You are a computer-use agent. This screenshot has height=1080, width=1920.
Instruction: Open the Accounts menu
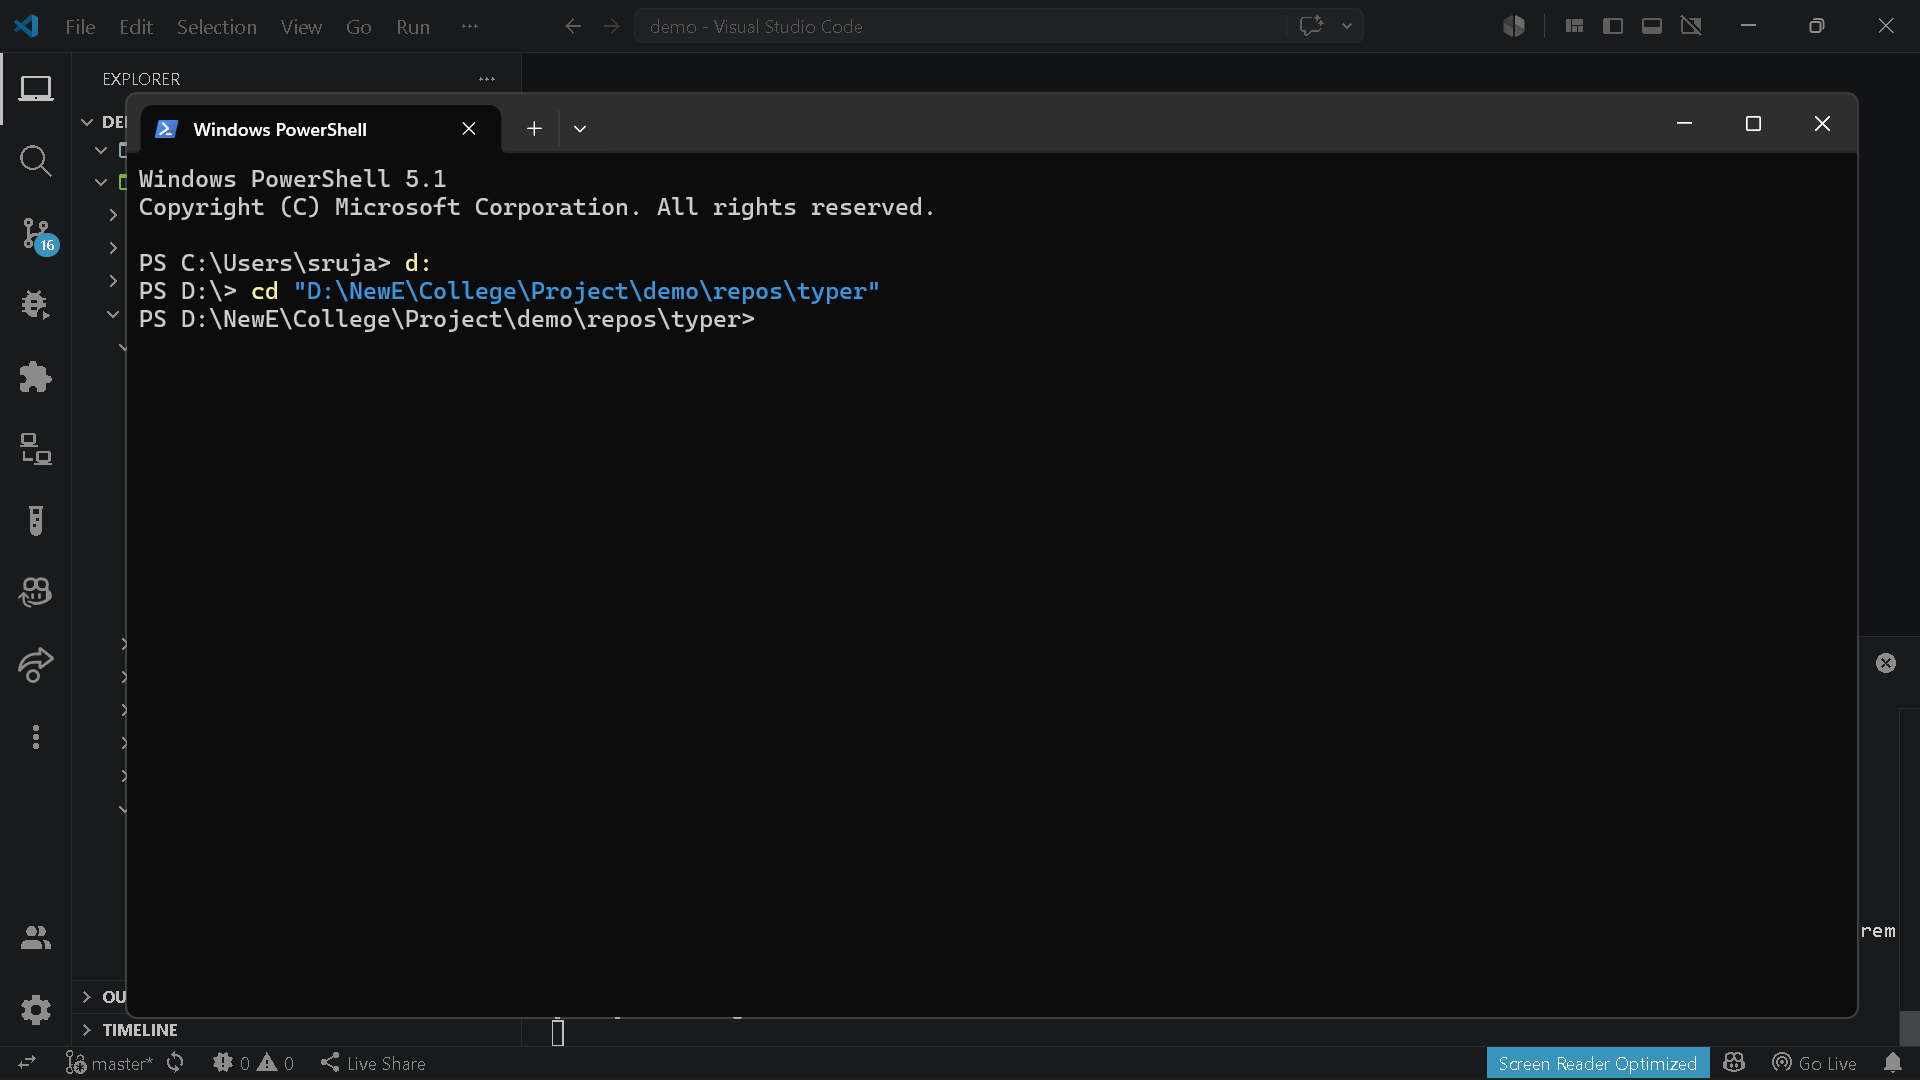point(36,938)
